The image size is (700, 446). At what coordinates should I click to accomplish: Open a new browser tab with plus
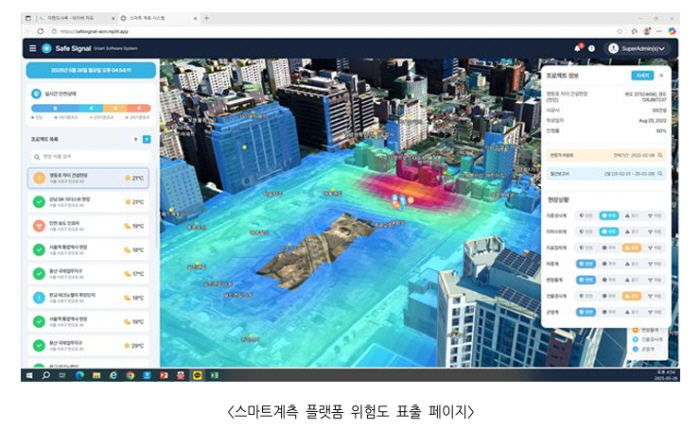pyautogui.click(x=207, y=18)
